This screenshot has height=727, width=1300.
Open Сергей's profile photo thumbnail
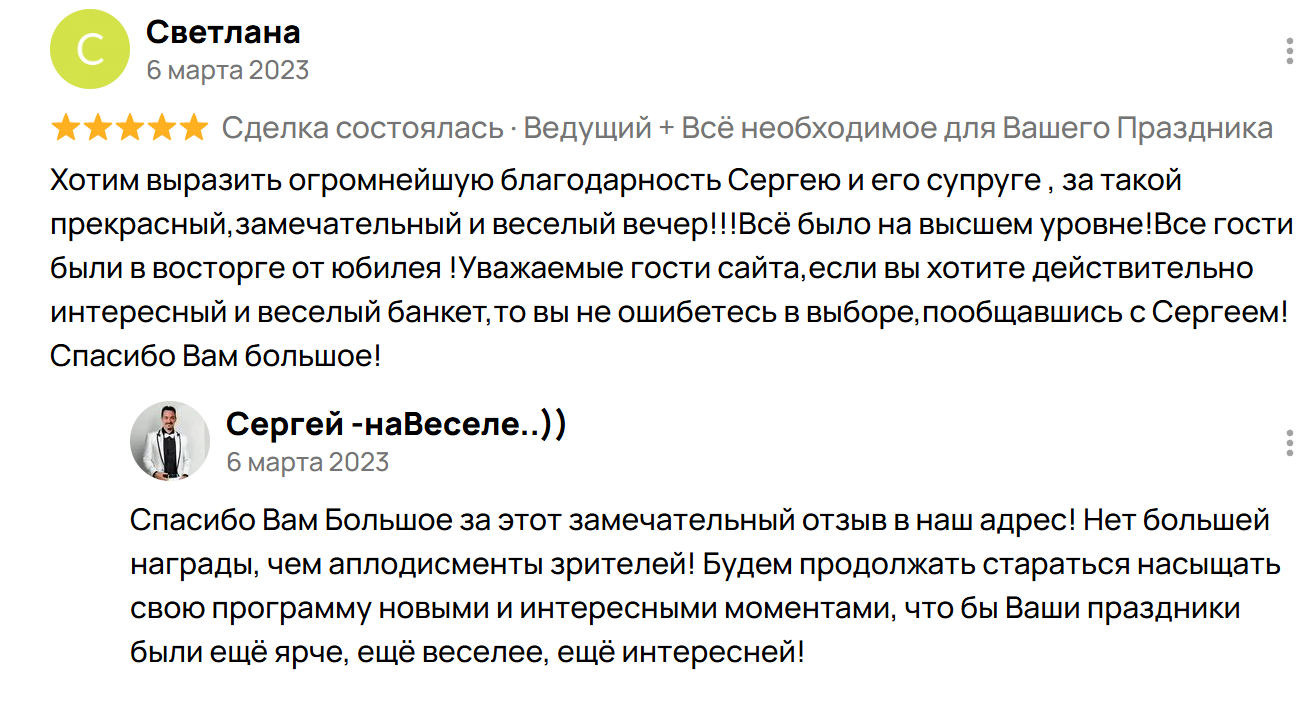(x=170, y=441)
